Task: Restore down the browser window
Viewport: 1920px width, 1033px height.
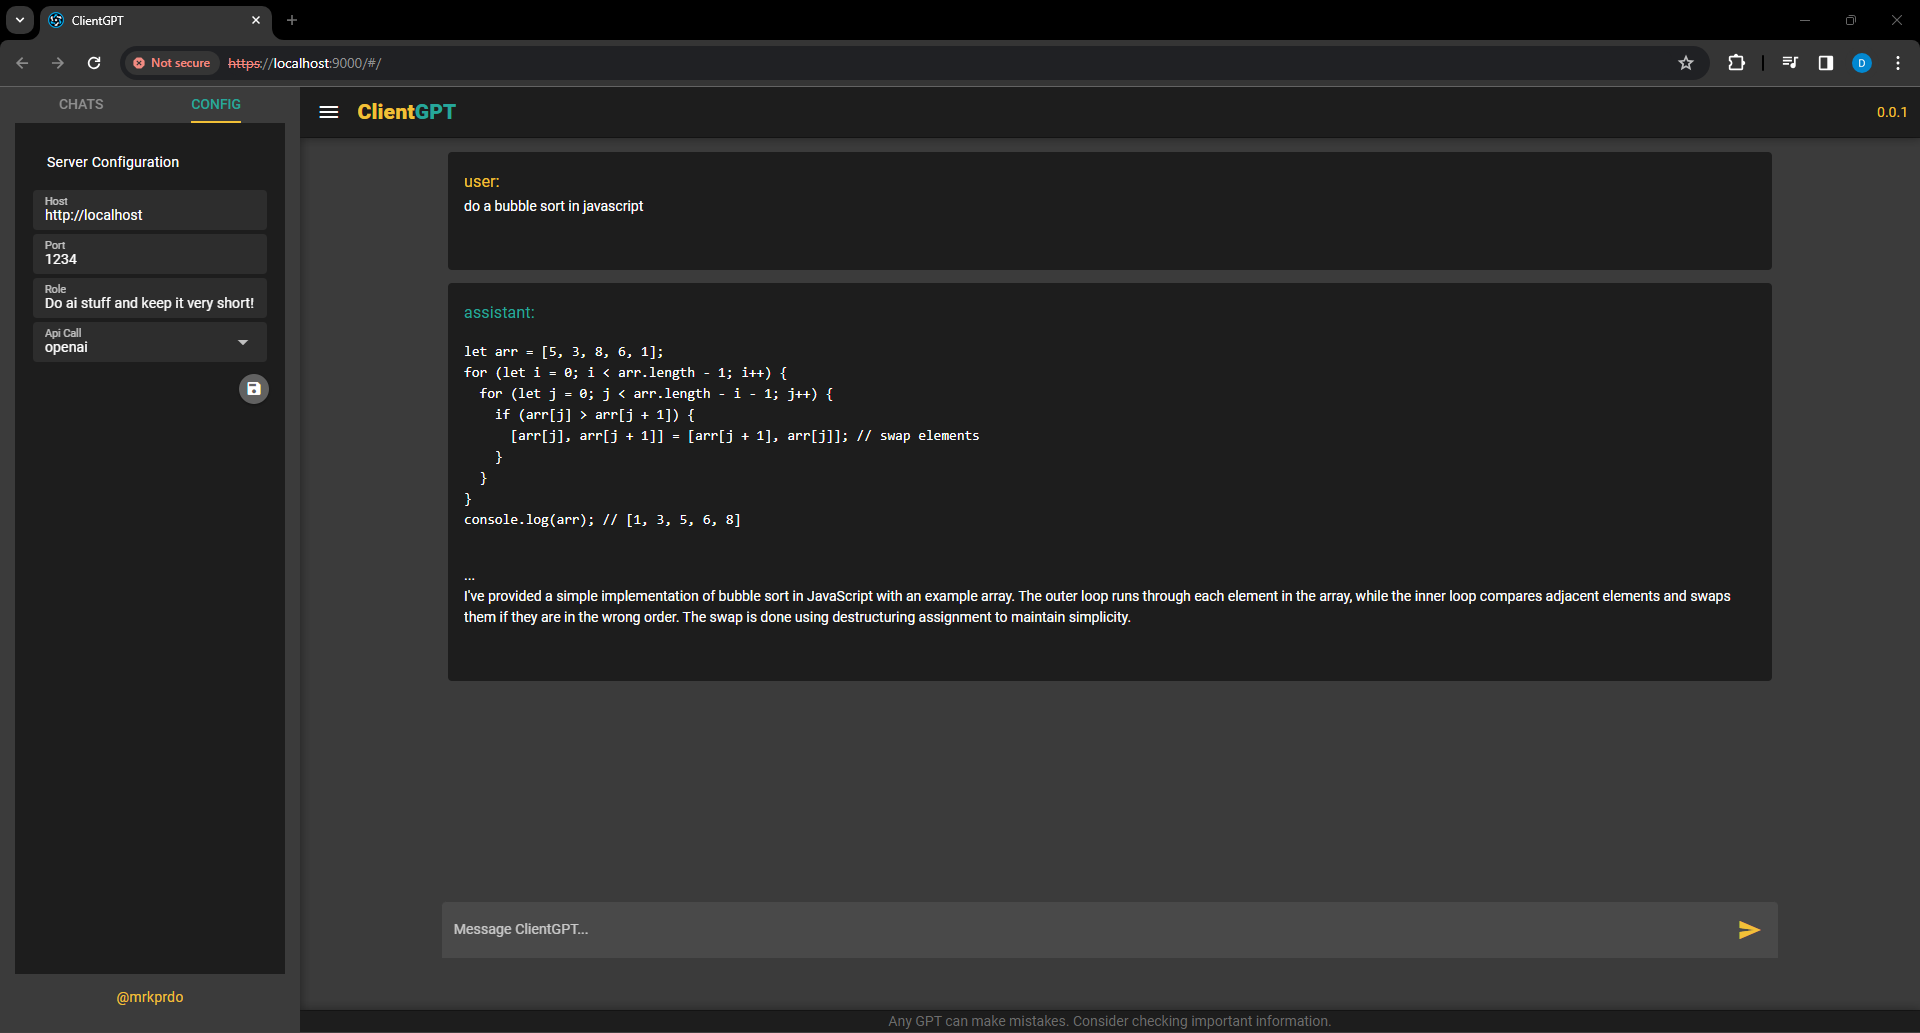Action: (1851, 20)
